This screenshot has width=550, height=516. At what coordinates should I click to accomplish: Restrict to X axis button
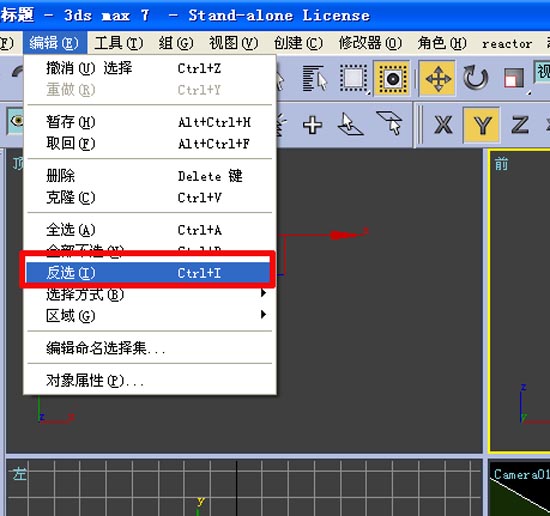point(443,125)
